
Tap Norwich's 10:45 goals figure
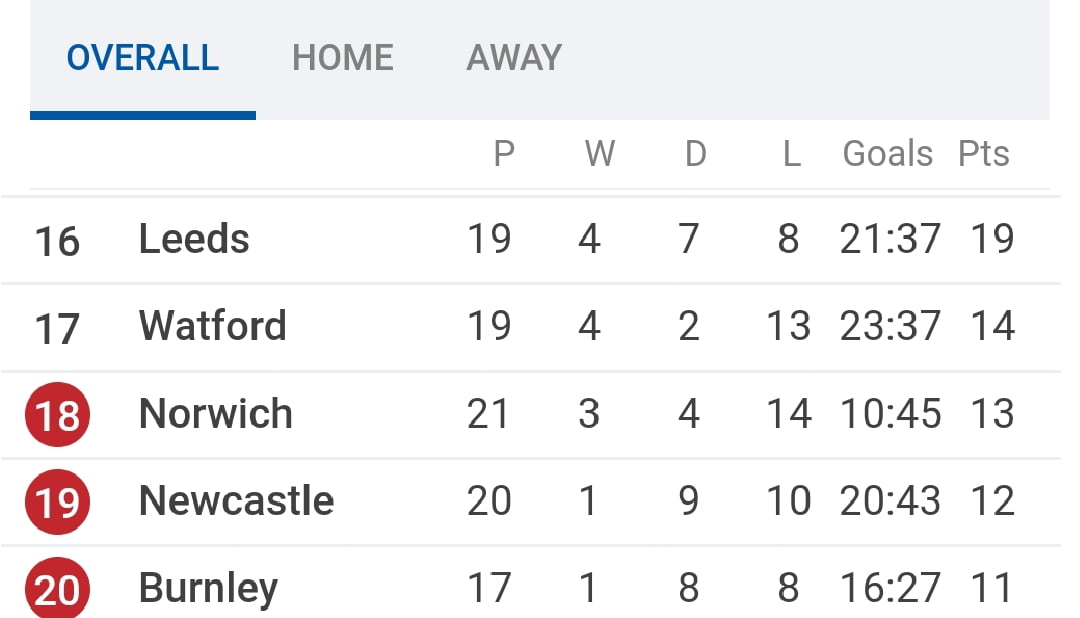890,414
